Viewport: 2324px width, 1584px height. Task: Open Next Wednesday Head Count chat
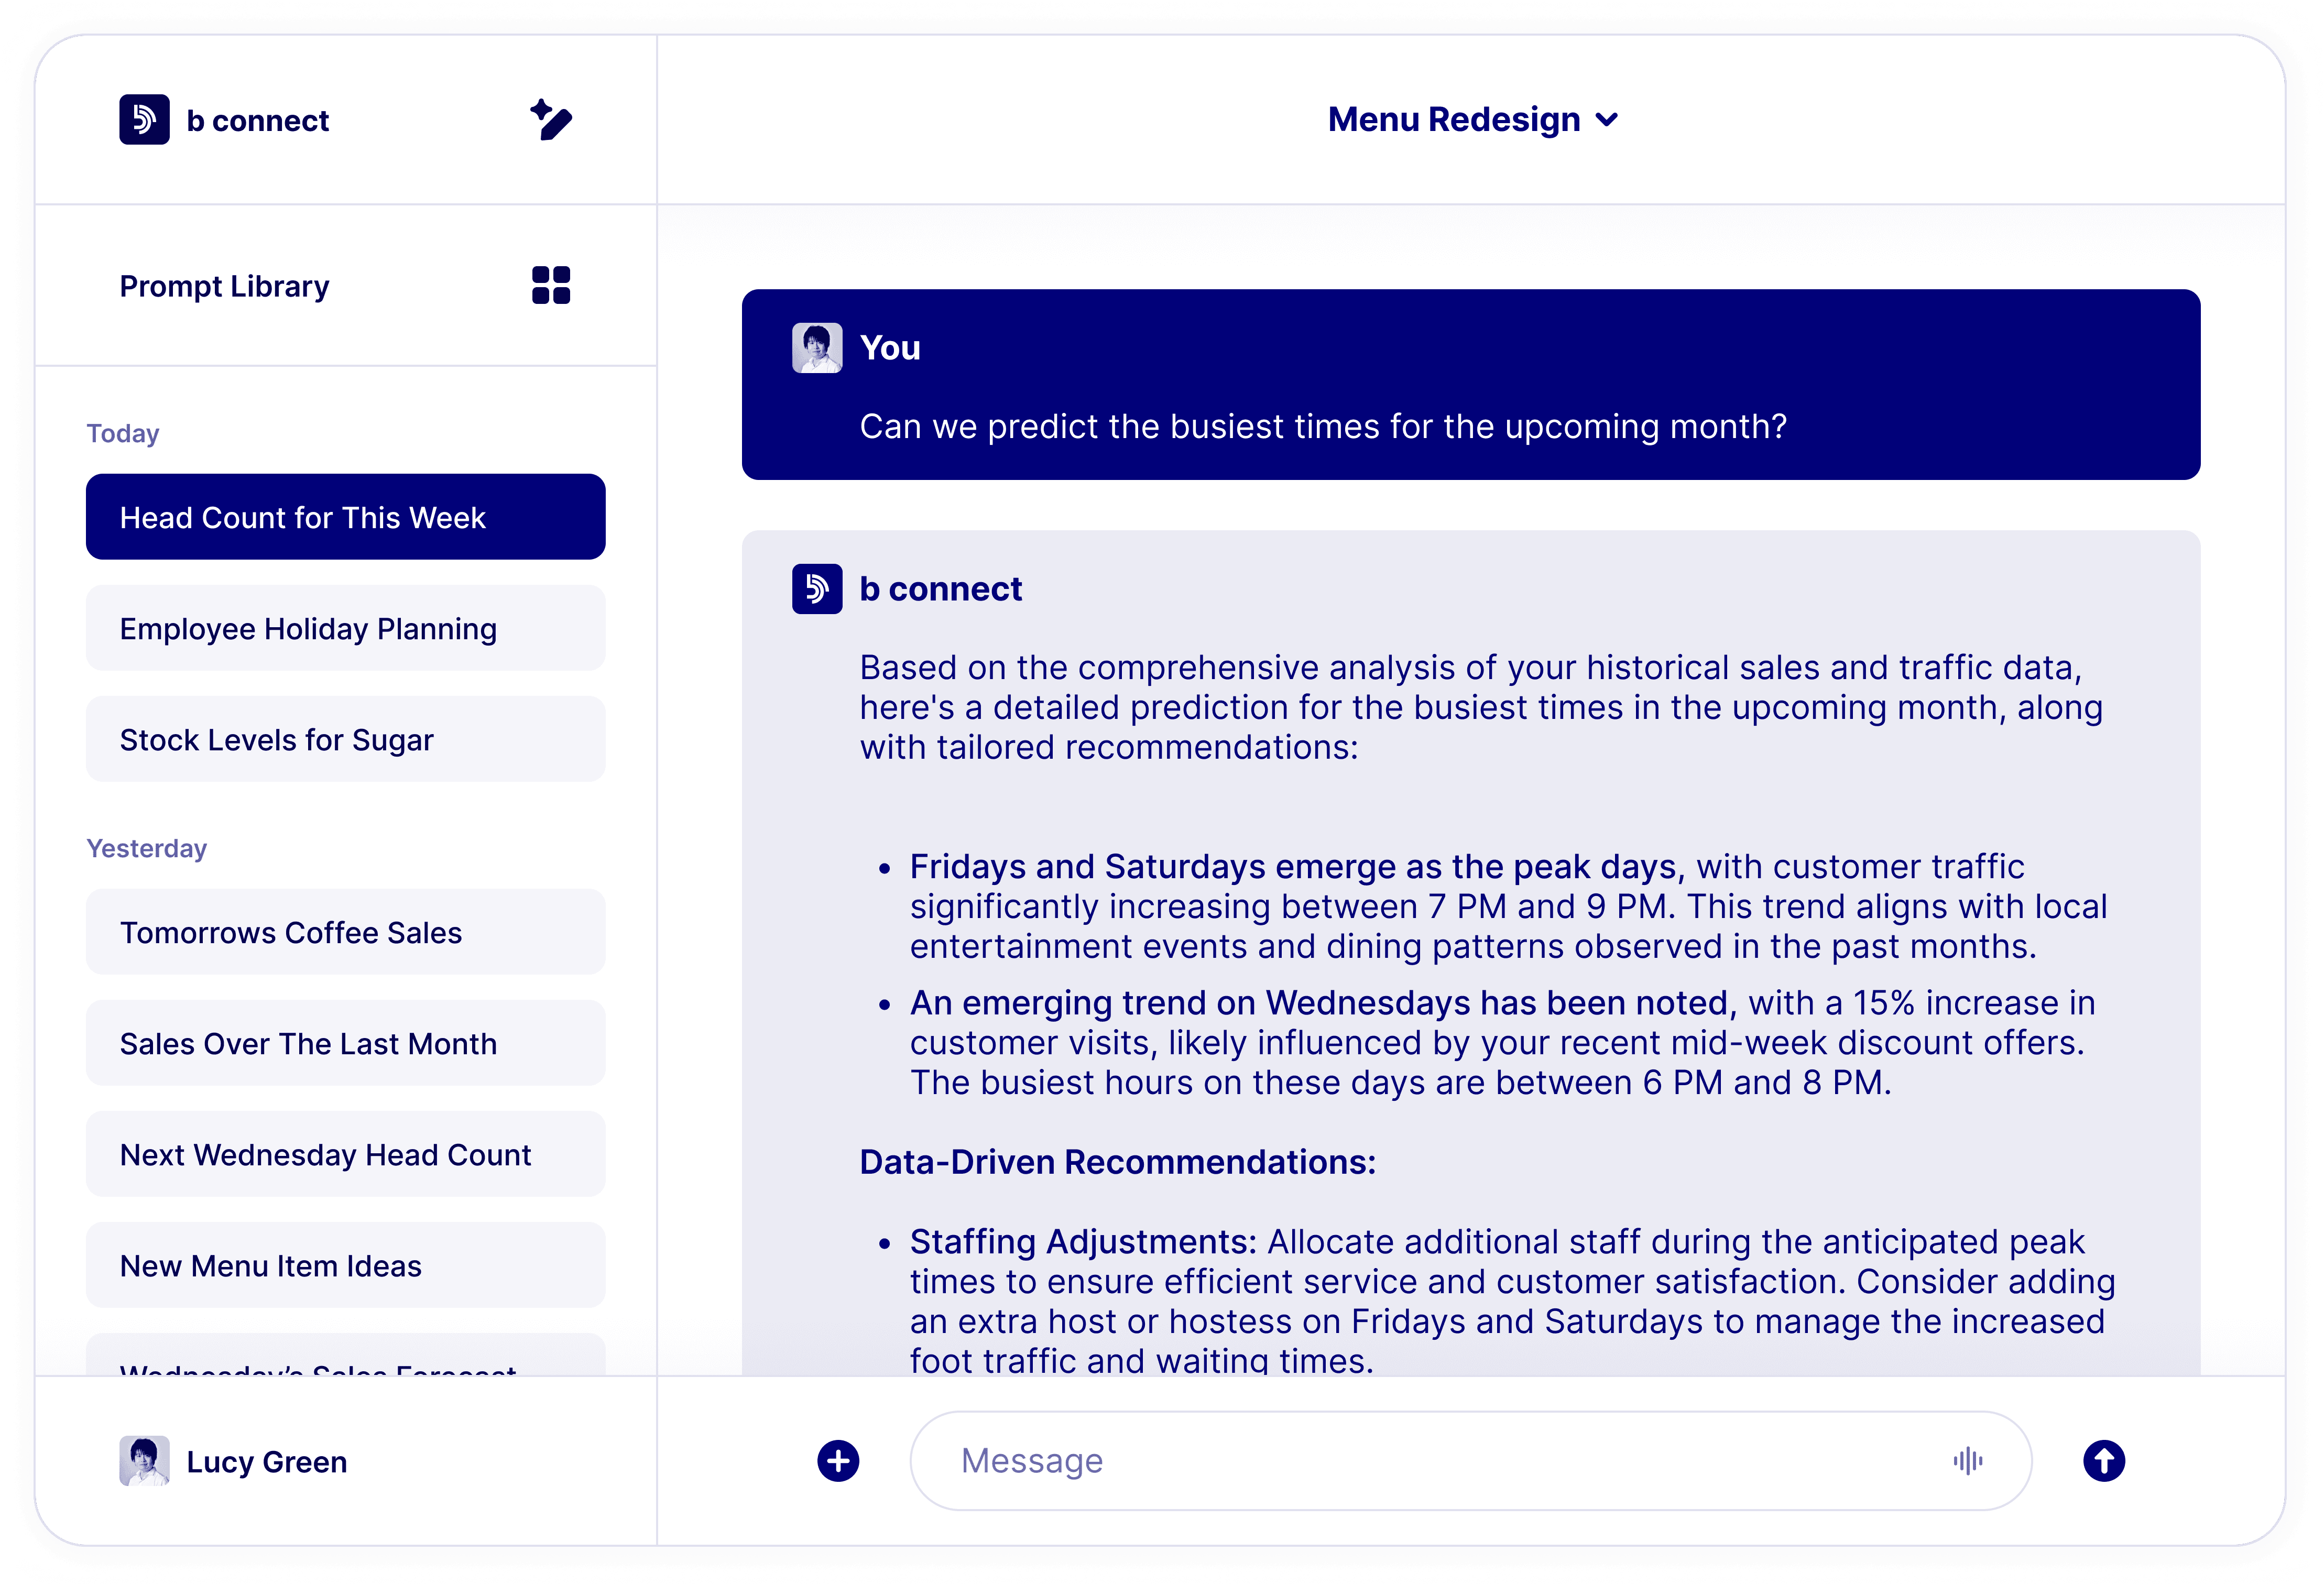(x=345, y=1154)
